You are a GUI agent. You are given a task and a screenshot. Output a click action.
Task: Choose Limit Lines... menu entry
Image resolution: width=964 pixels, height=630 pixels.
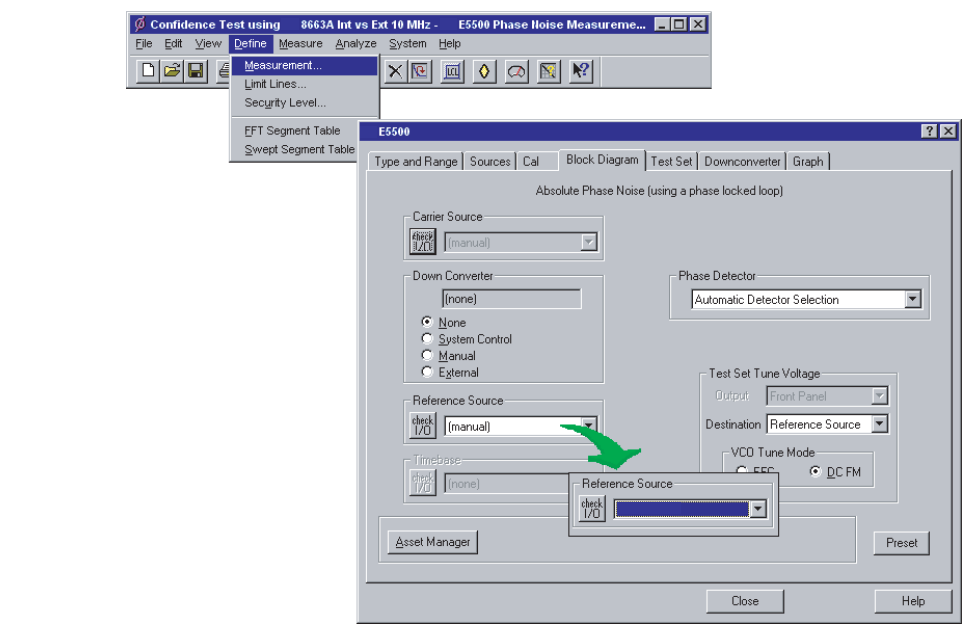tap(304, 84)
